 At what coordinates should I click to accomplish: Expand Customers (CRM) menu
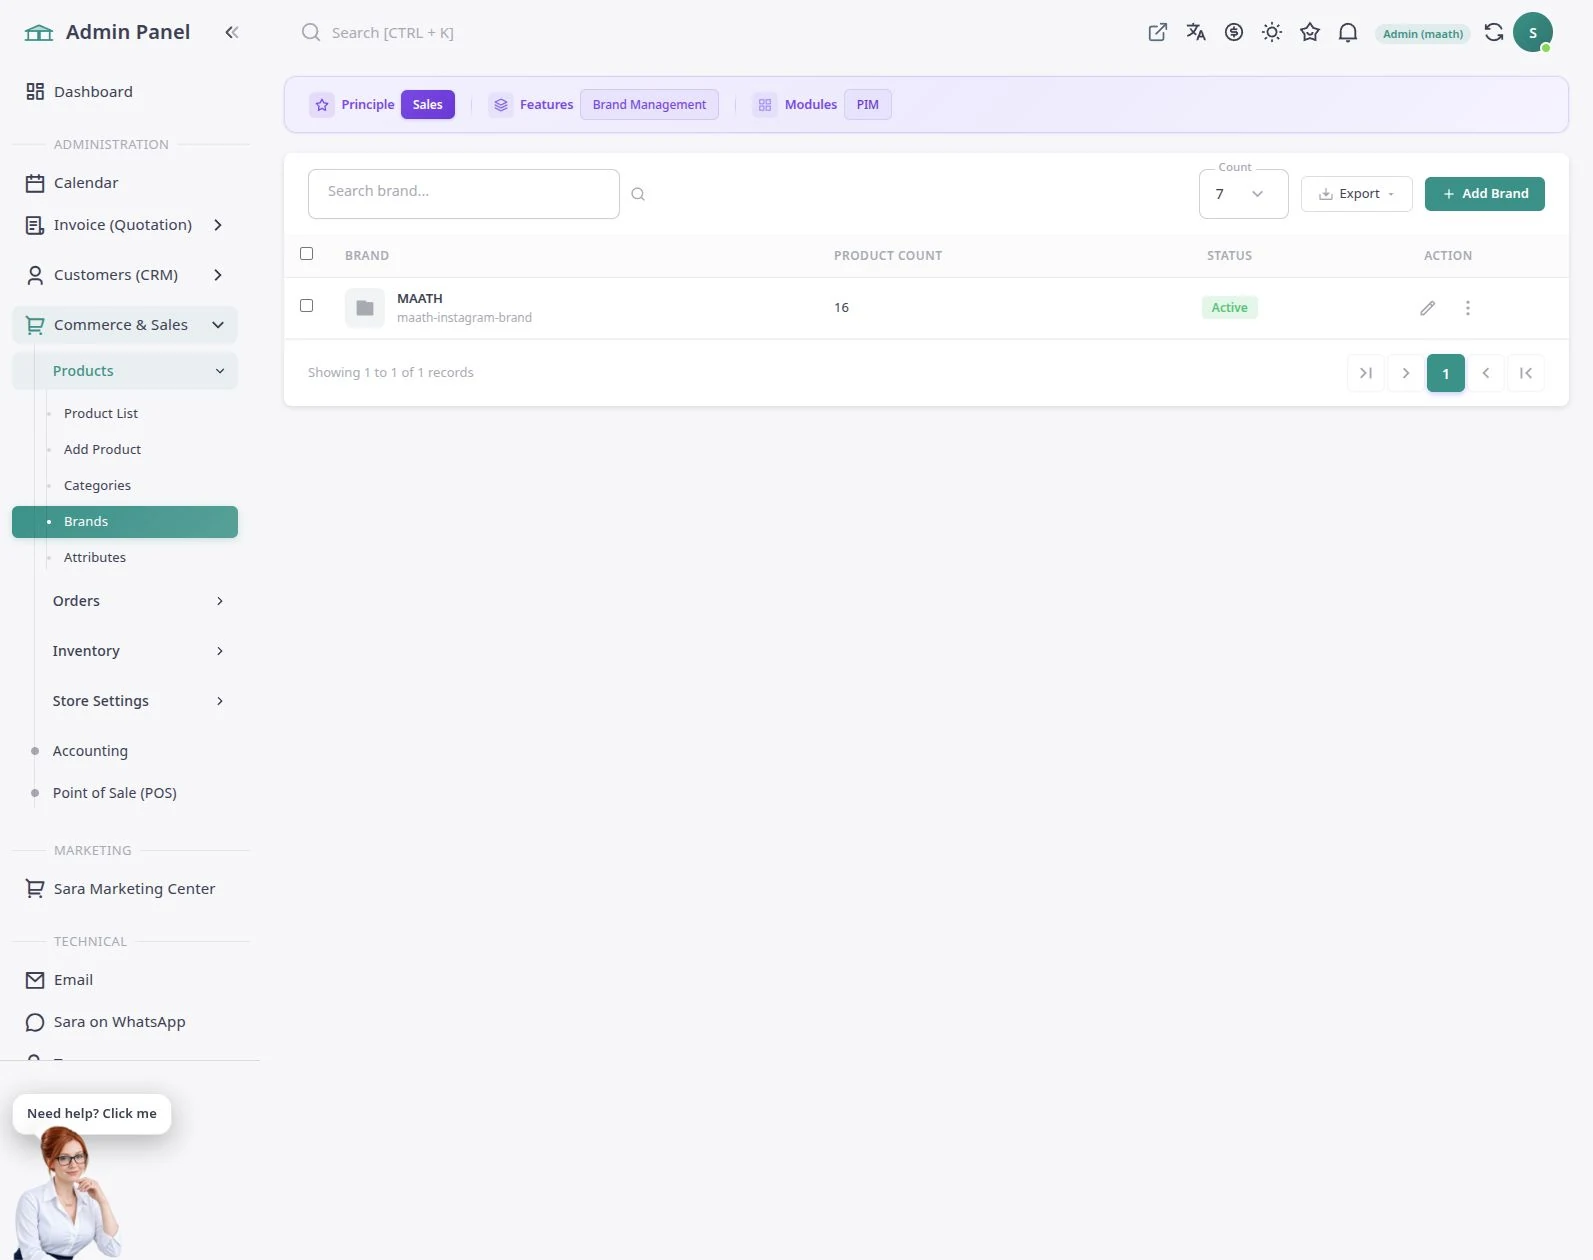125,275
